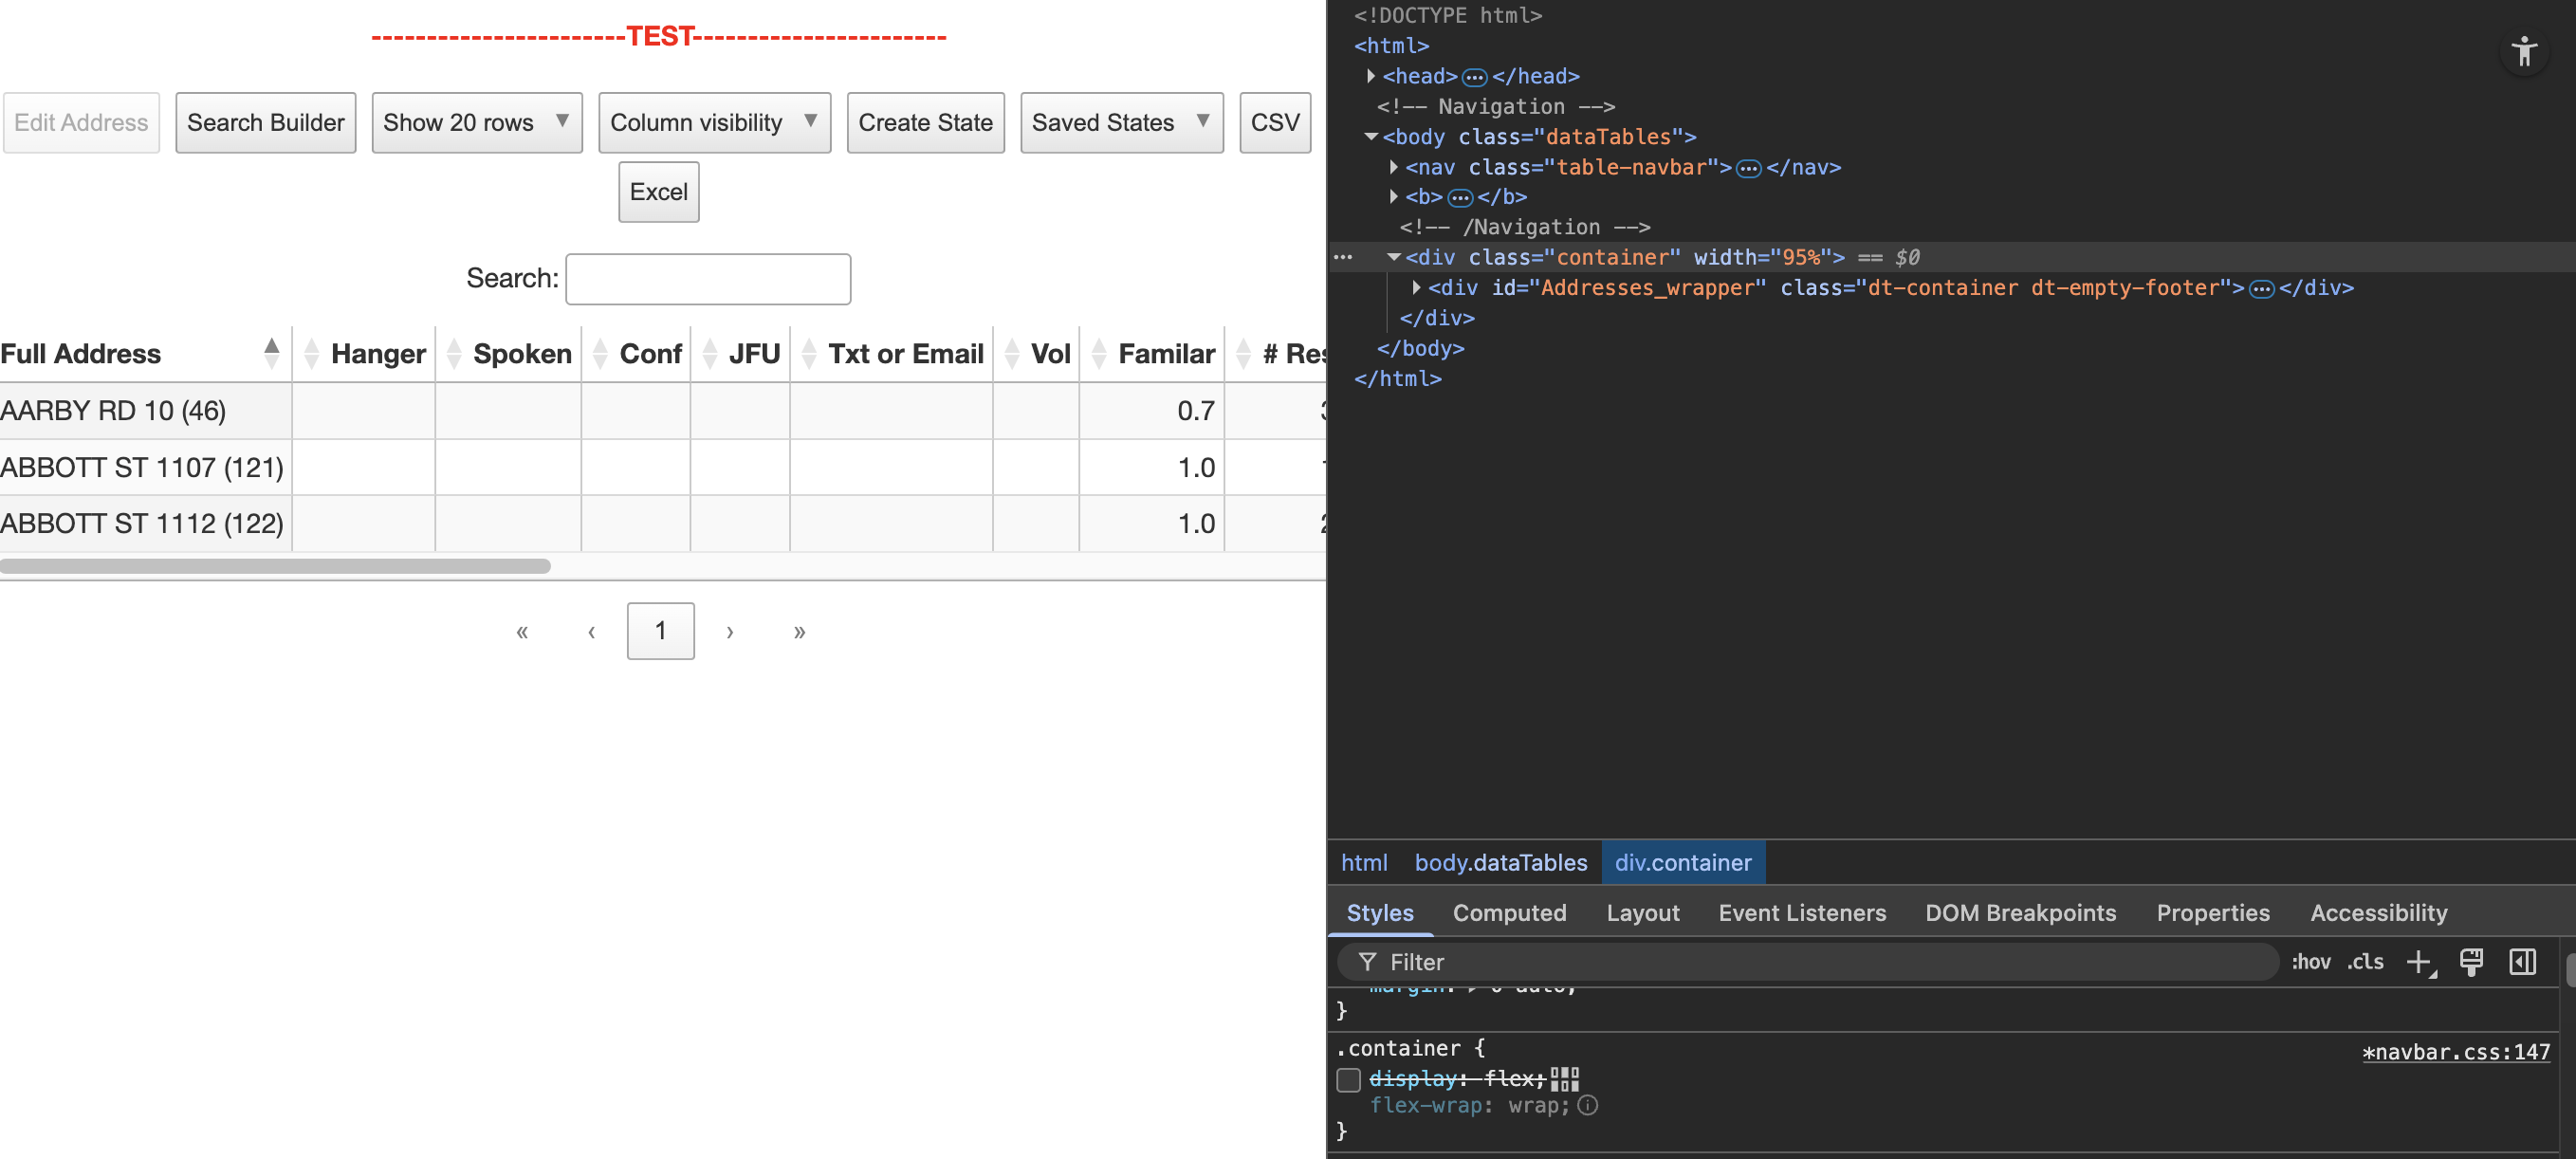
Task: Click the Styles pane vertical scrollbar
Action: click(x=2570, y=970)
